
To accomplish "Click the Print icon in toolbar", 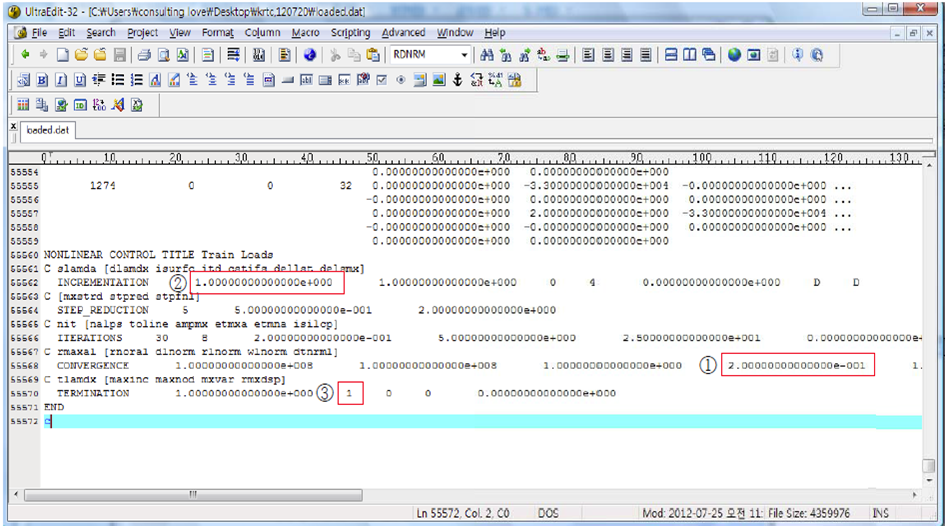I will coord(144,55).
